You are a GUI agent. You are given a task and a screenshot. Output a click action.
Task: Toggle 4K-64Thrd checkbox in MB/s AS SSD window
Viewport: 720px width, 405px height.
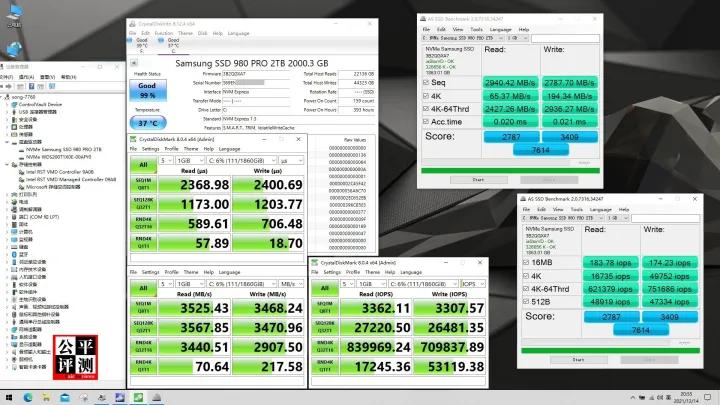tap(426, 109)
